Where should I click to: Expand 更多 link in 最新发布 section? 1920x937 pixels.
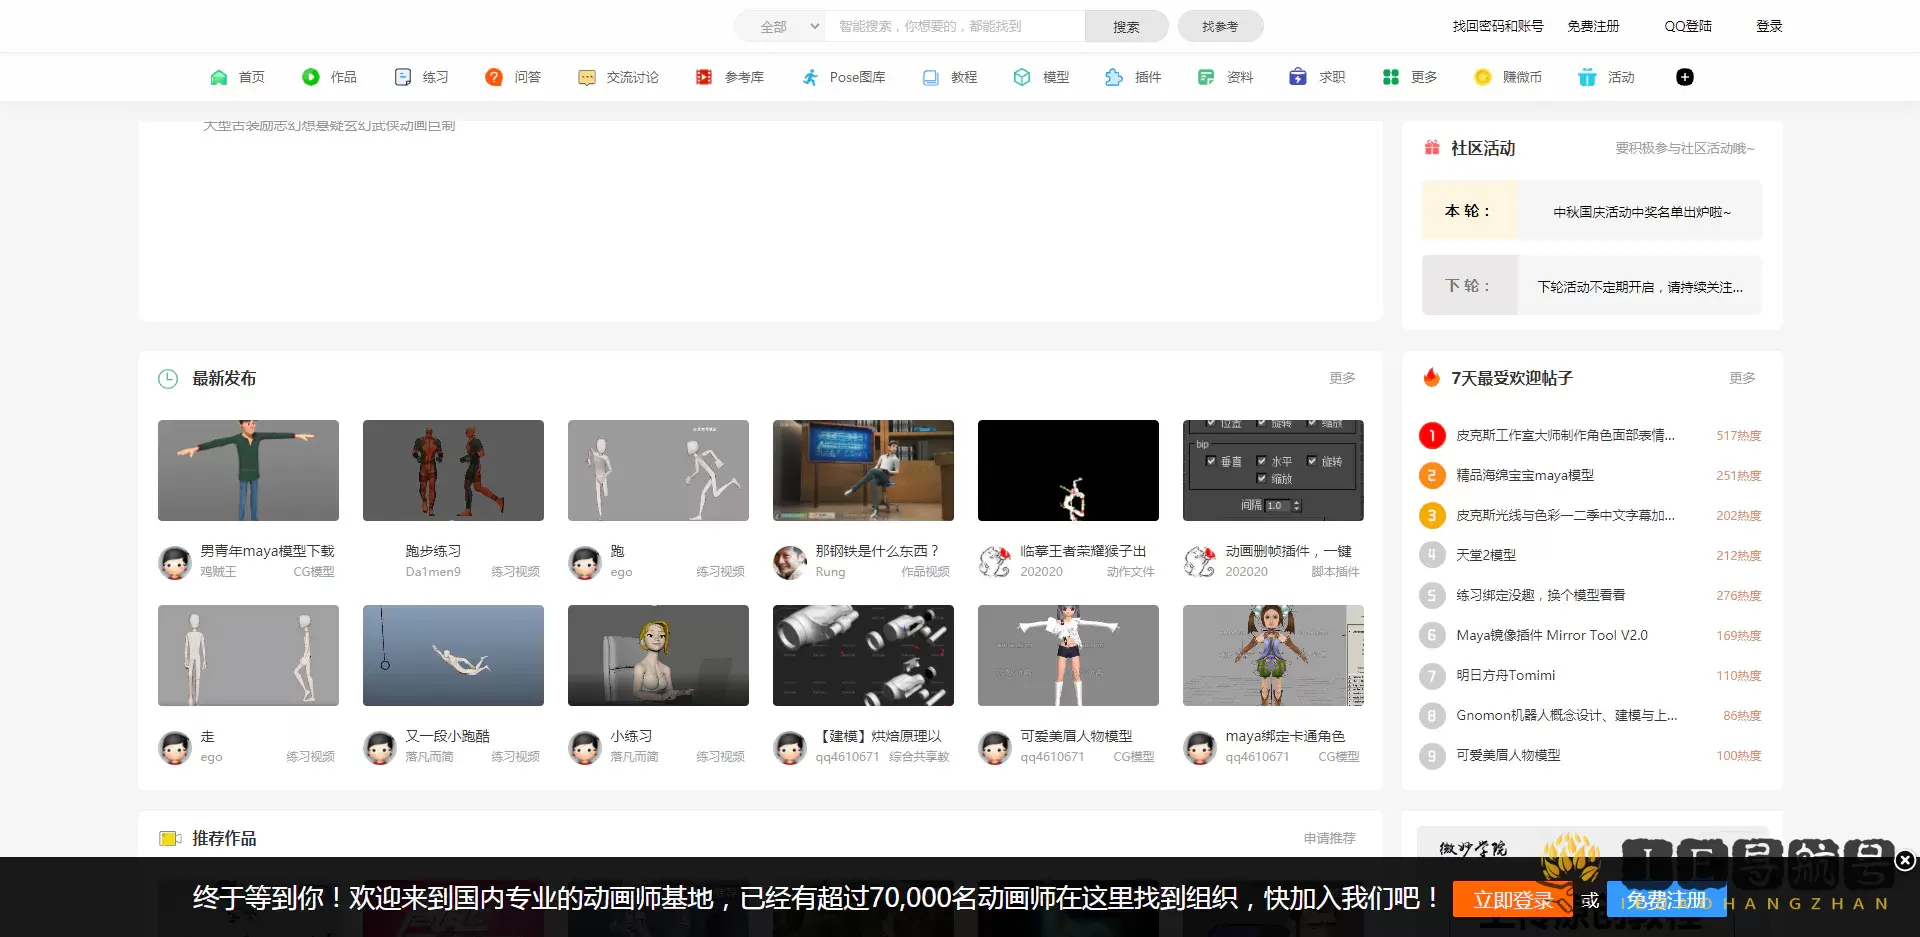[x=1342, y=378]
